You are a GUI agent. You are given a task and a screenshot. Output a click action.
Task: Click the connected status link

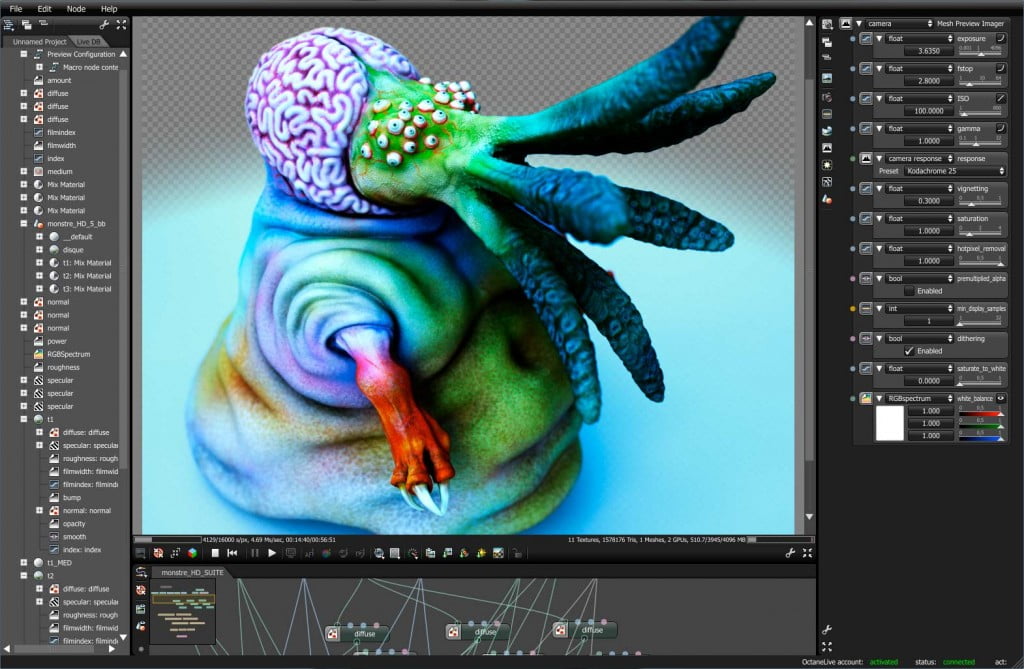pyautogui.click(x=957, y=661)
